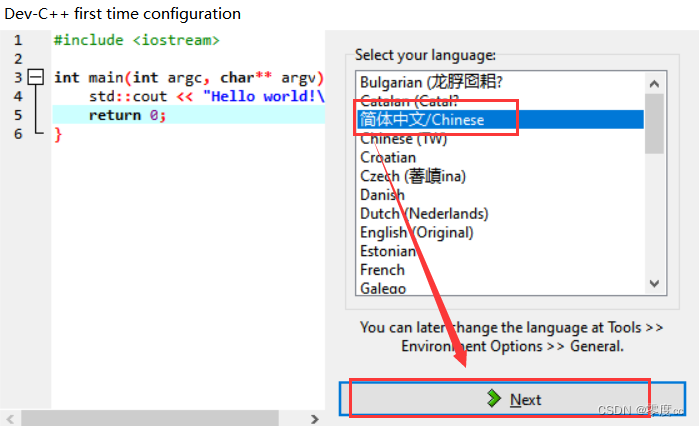
Task: Select Dutch (Nederlands) language
Action: point(500,213)
